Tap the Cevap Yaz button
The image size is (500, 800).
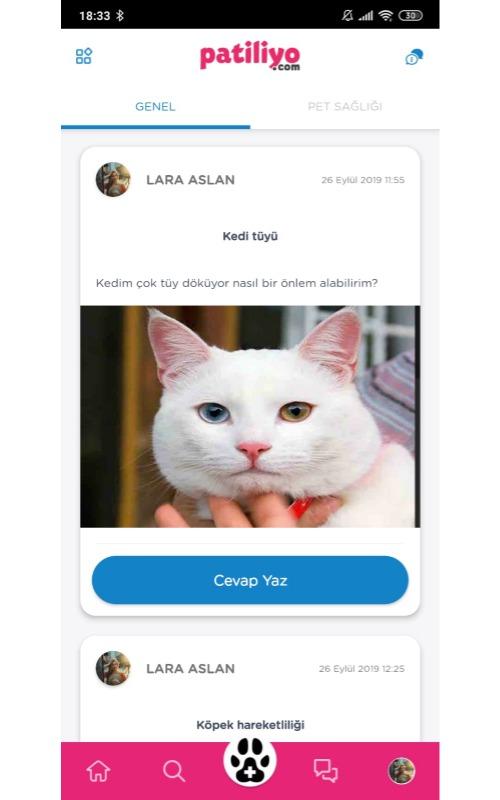click(250, 580)
